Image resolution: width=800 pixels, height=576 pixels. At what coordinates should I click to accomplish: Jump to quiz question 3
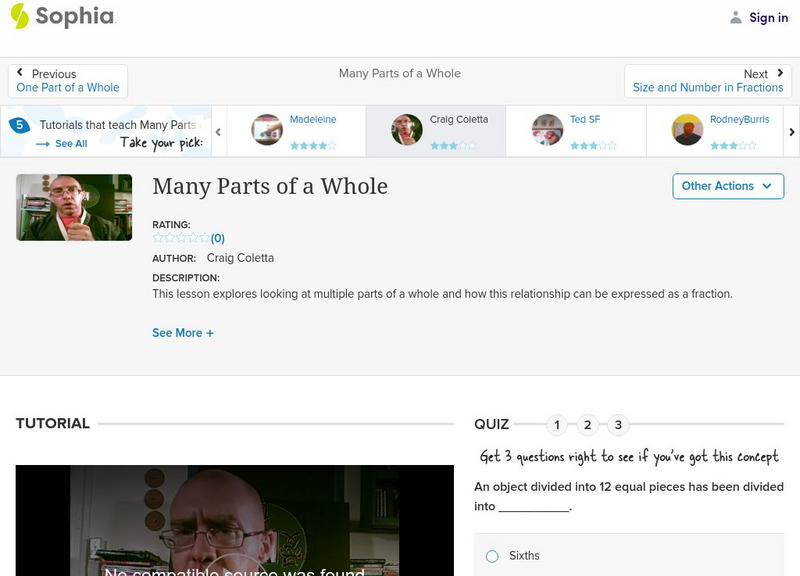[618, 425]
